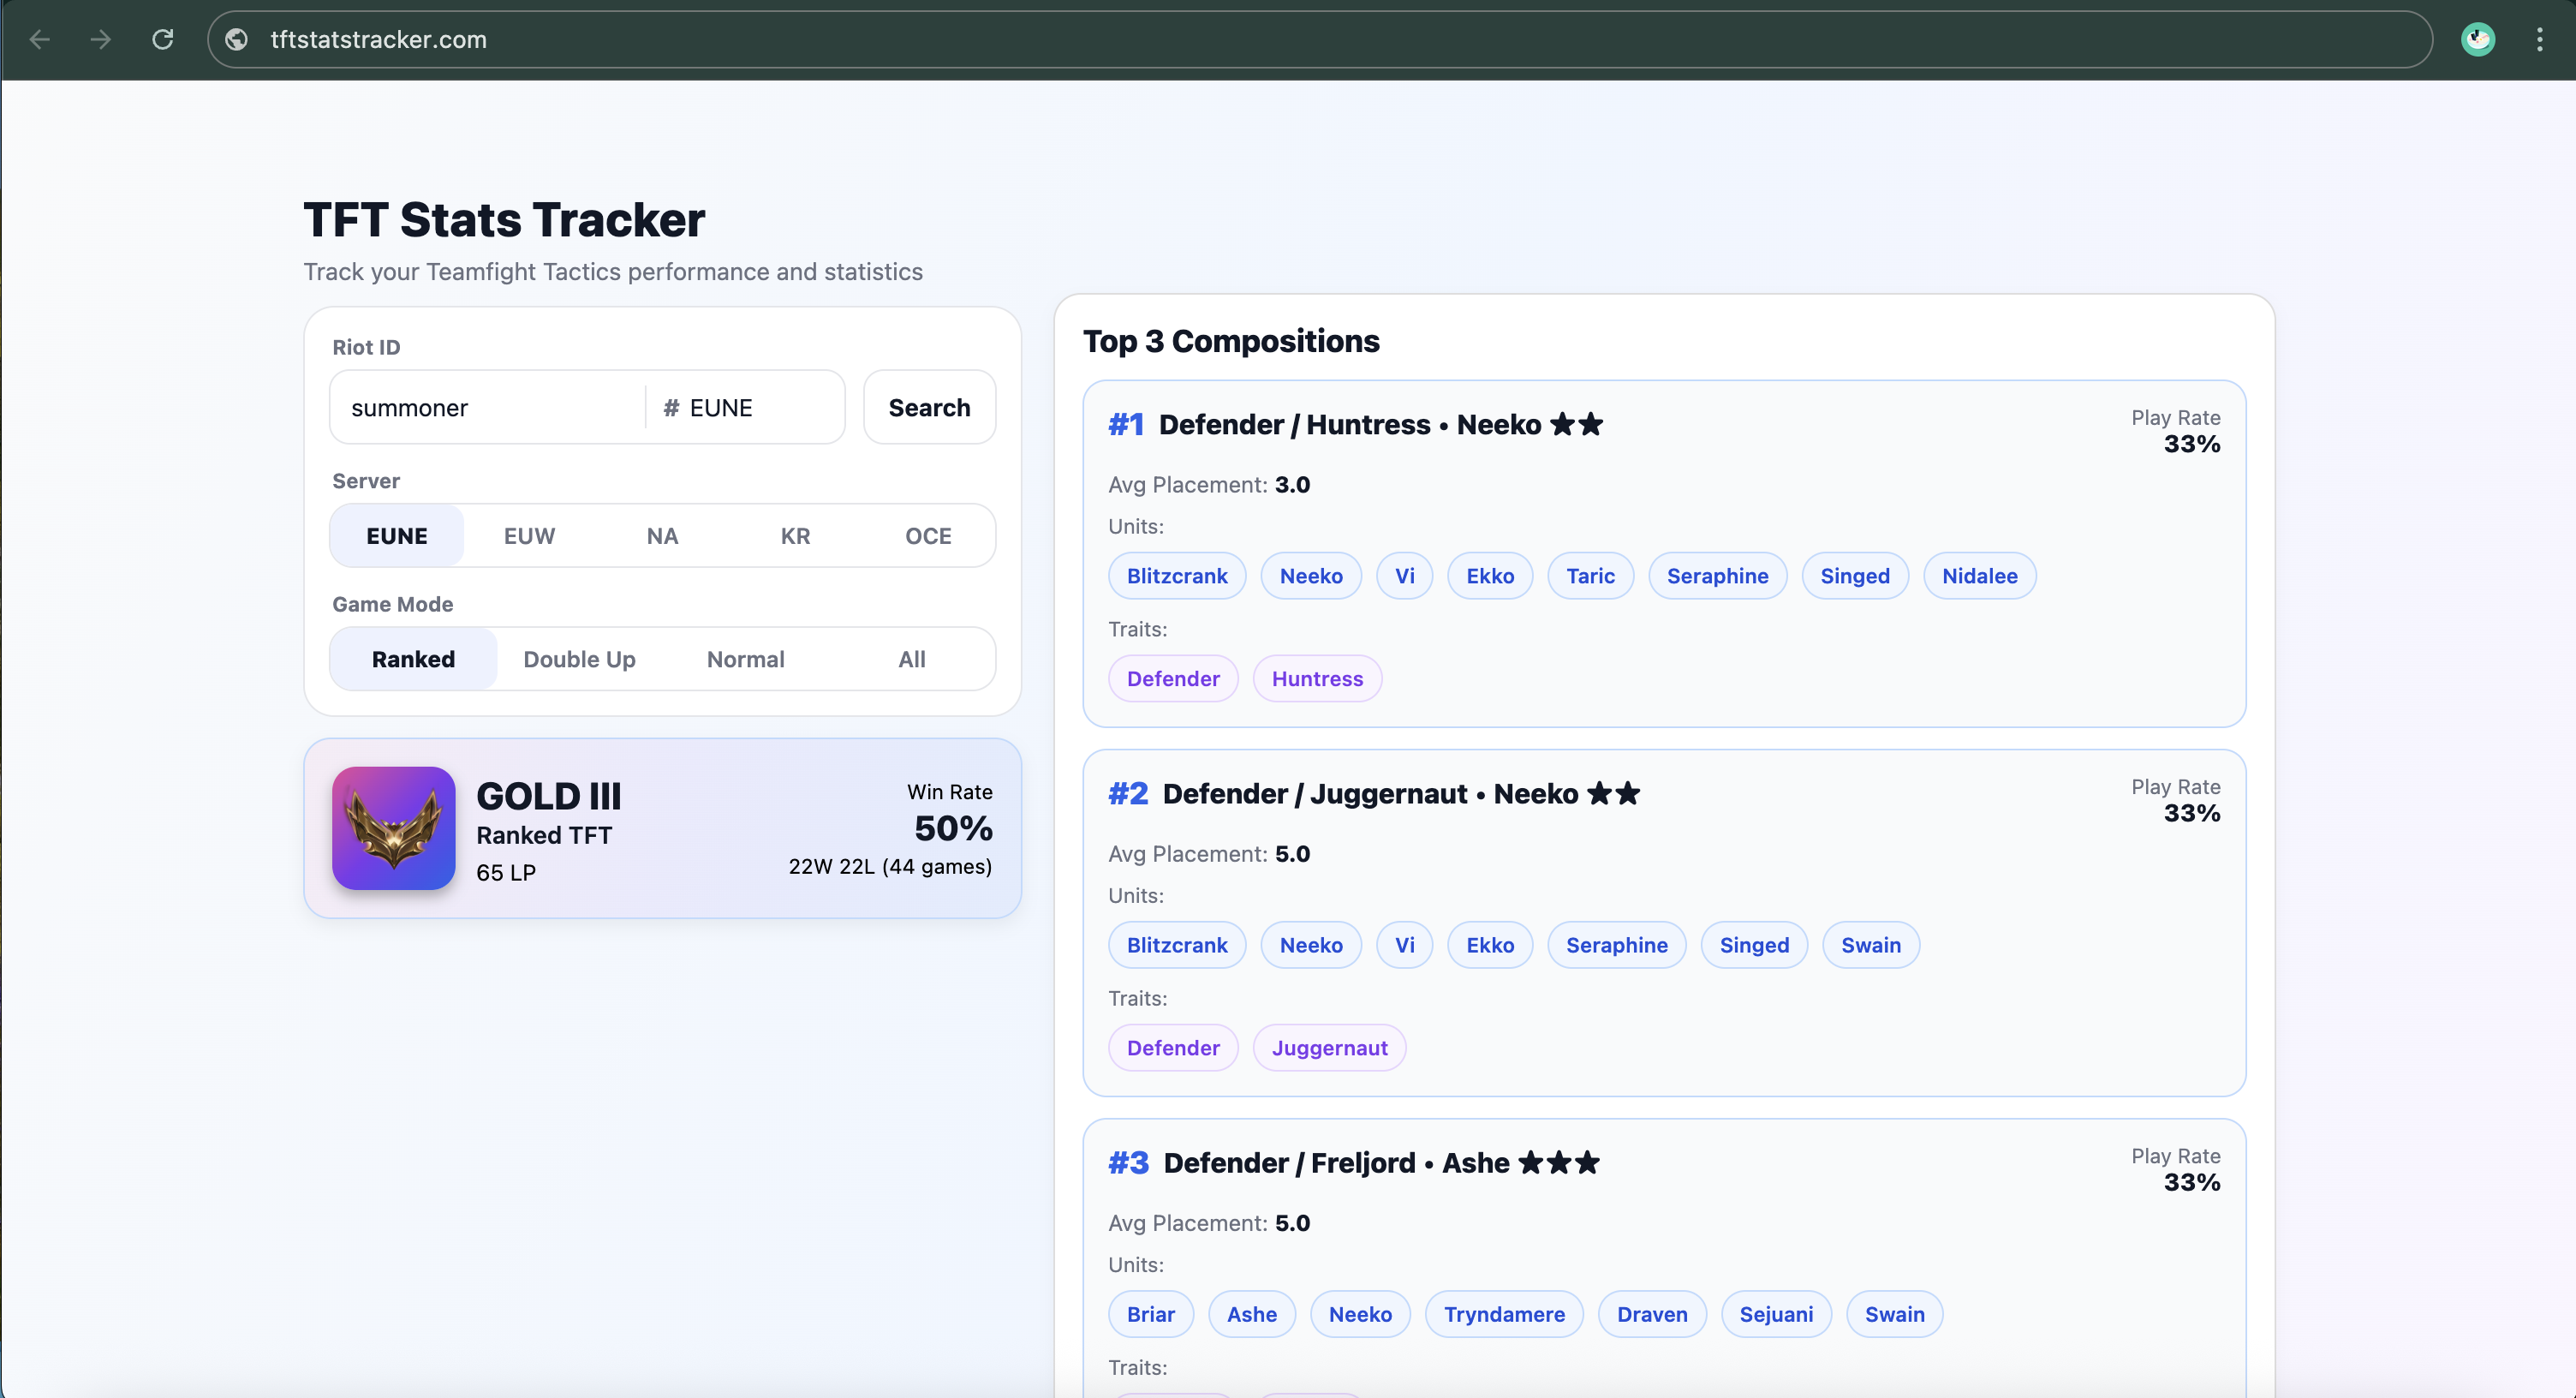Select the All game mode filter
Screen dimensions: 2576x1398
(912, 659)
